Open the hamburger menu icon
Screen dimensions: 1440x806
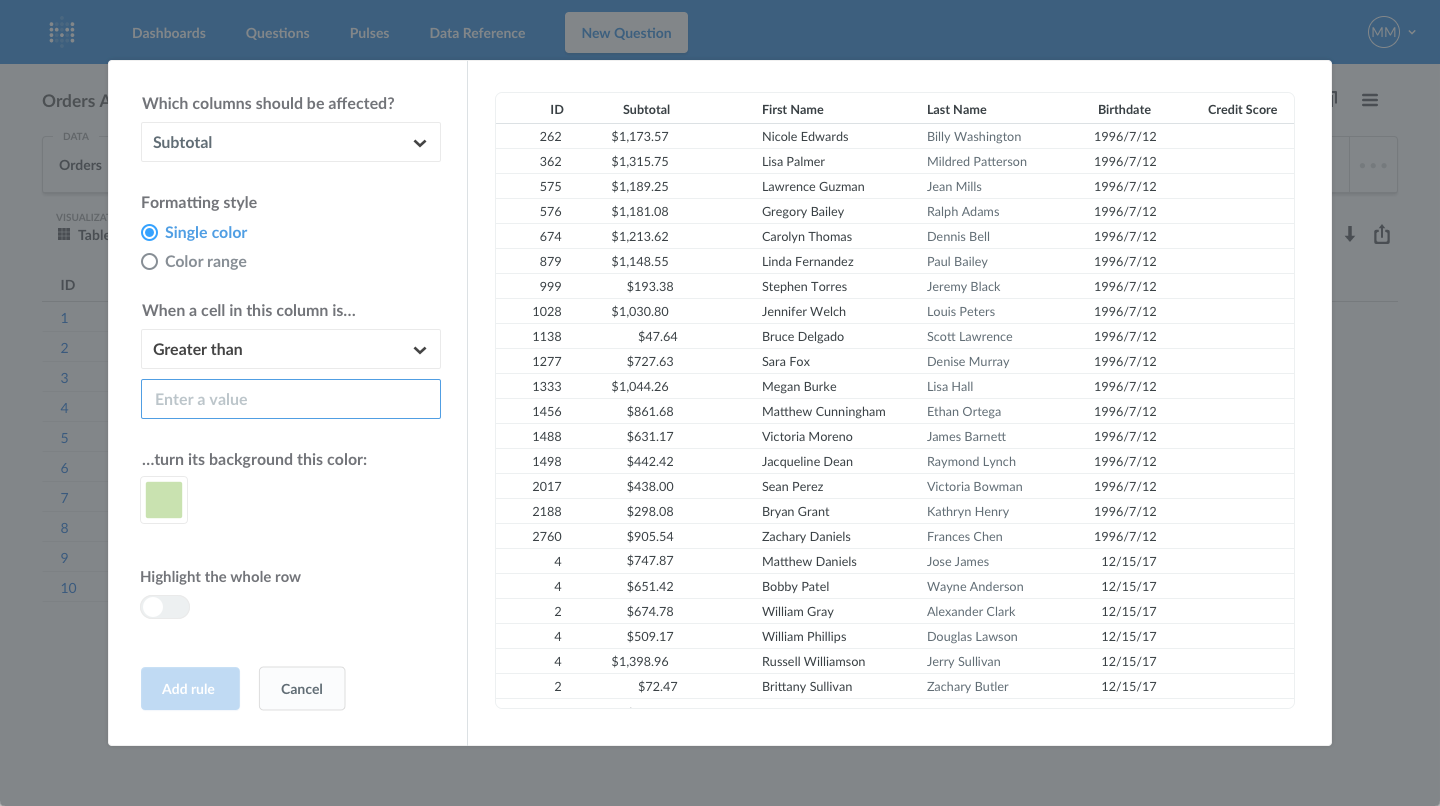tap(1370, 100)
